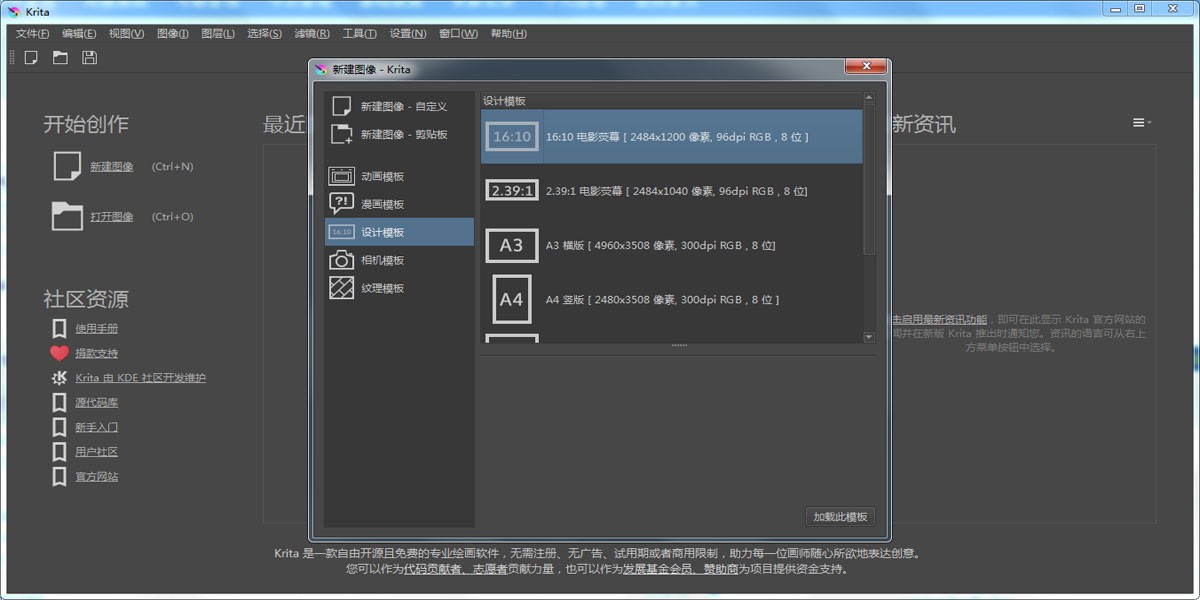This screenshot has width=1200, height=600.
Task: Click the Open Image folder toolbar icon
Action: [x=60, y=57]
